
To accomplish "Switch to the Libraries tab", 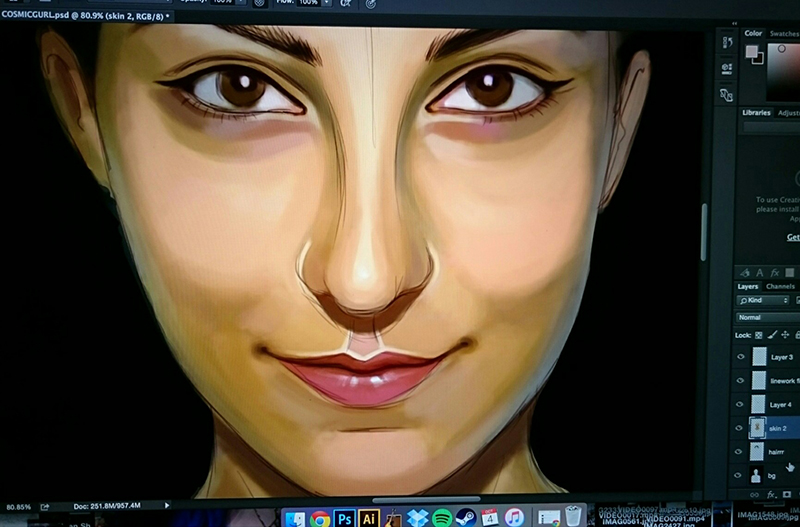I will coord(756,113).
